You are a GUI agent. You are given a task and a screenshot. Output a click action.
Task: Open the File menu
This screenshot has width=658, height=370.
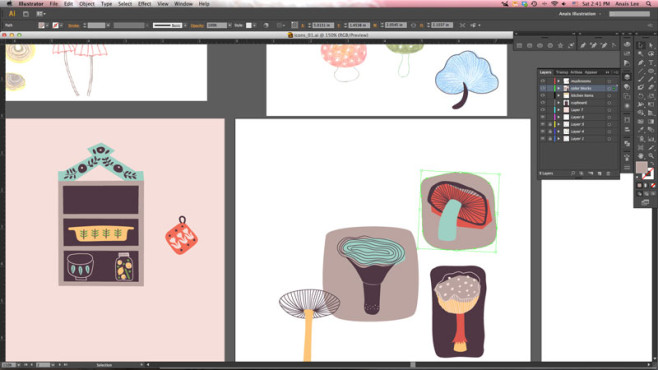coord(54,4)
